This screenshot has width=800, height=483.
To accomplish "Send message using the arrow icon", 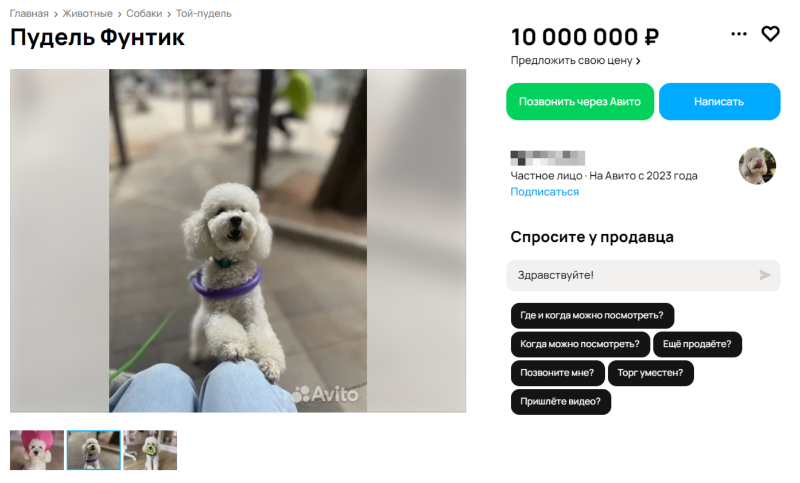I will (x=764, y=275).
